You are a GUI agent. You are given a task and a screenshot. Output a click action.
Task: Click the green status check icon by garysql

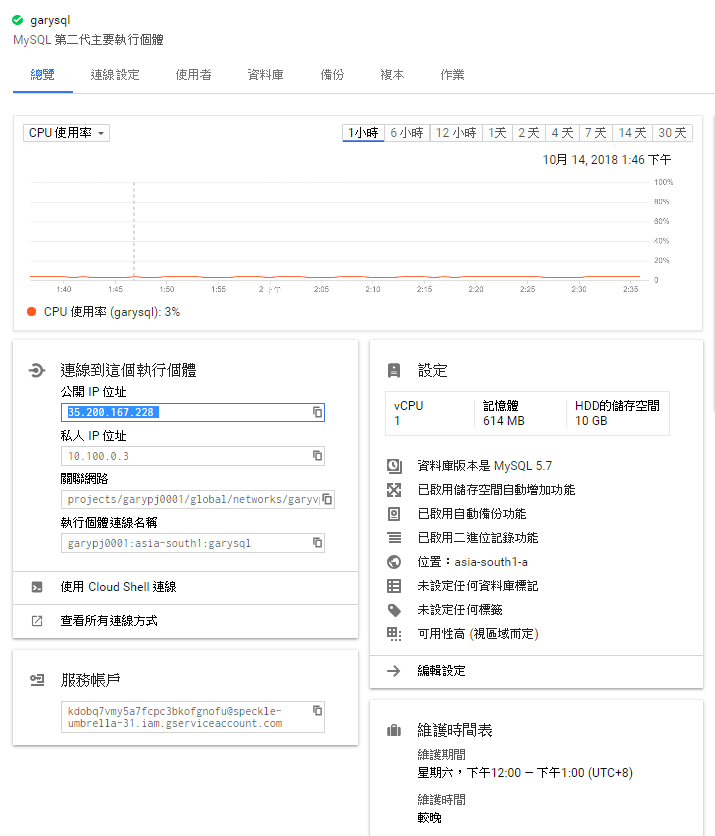(18, 20)
